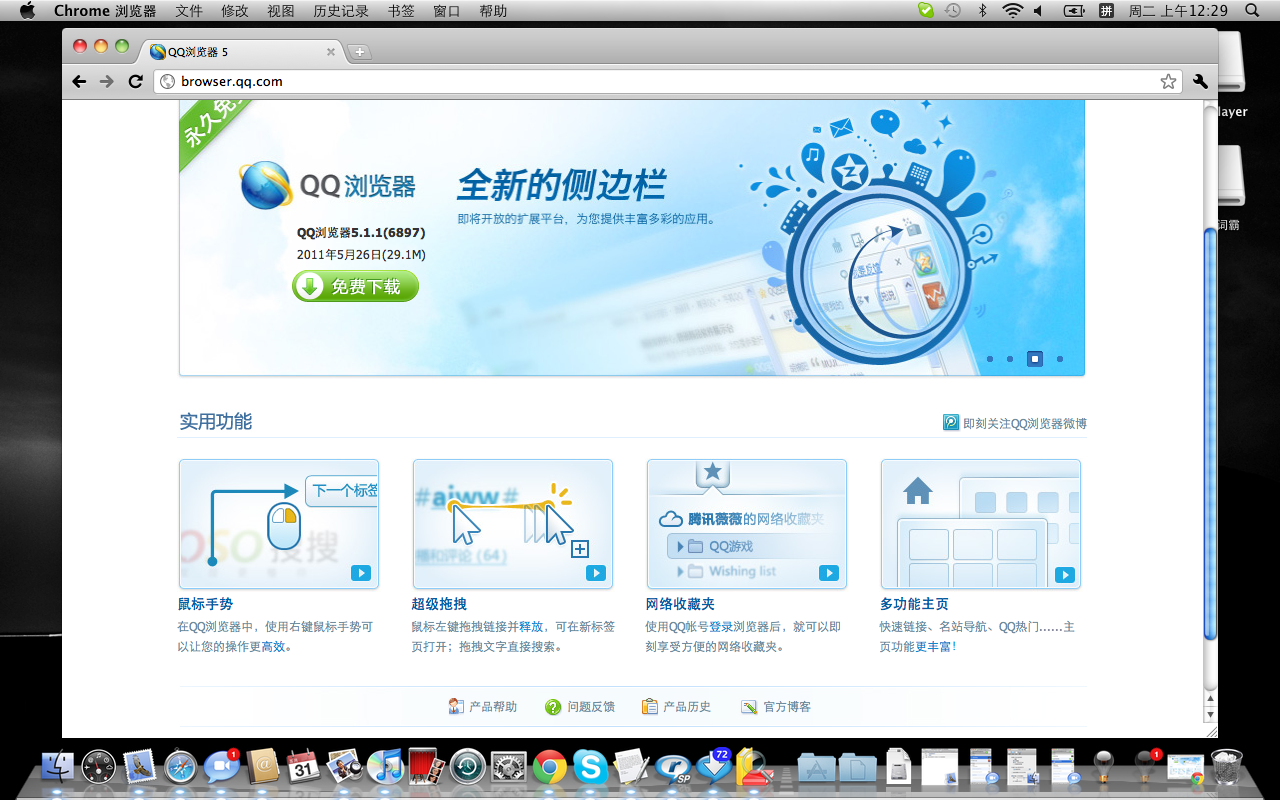The width and height of the screenshot is (1280, 800).
Task: Open Spotlight search magnifier
Action: (1252, 11)
